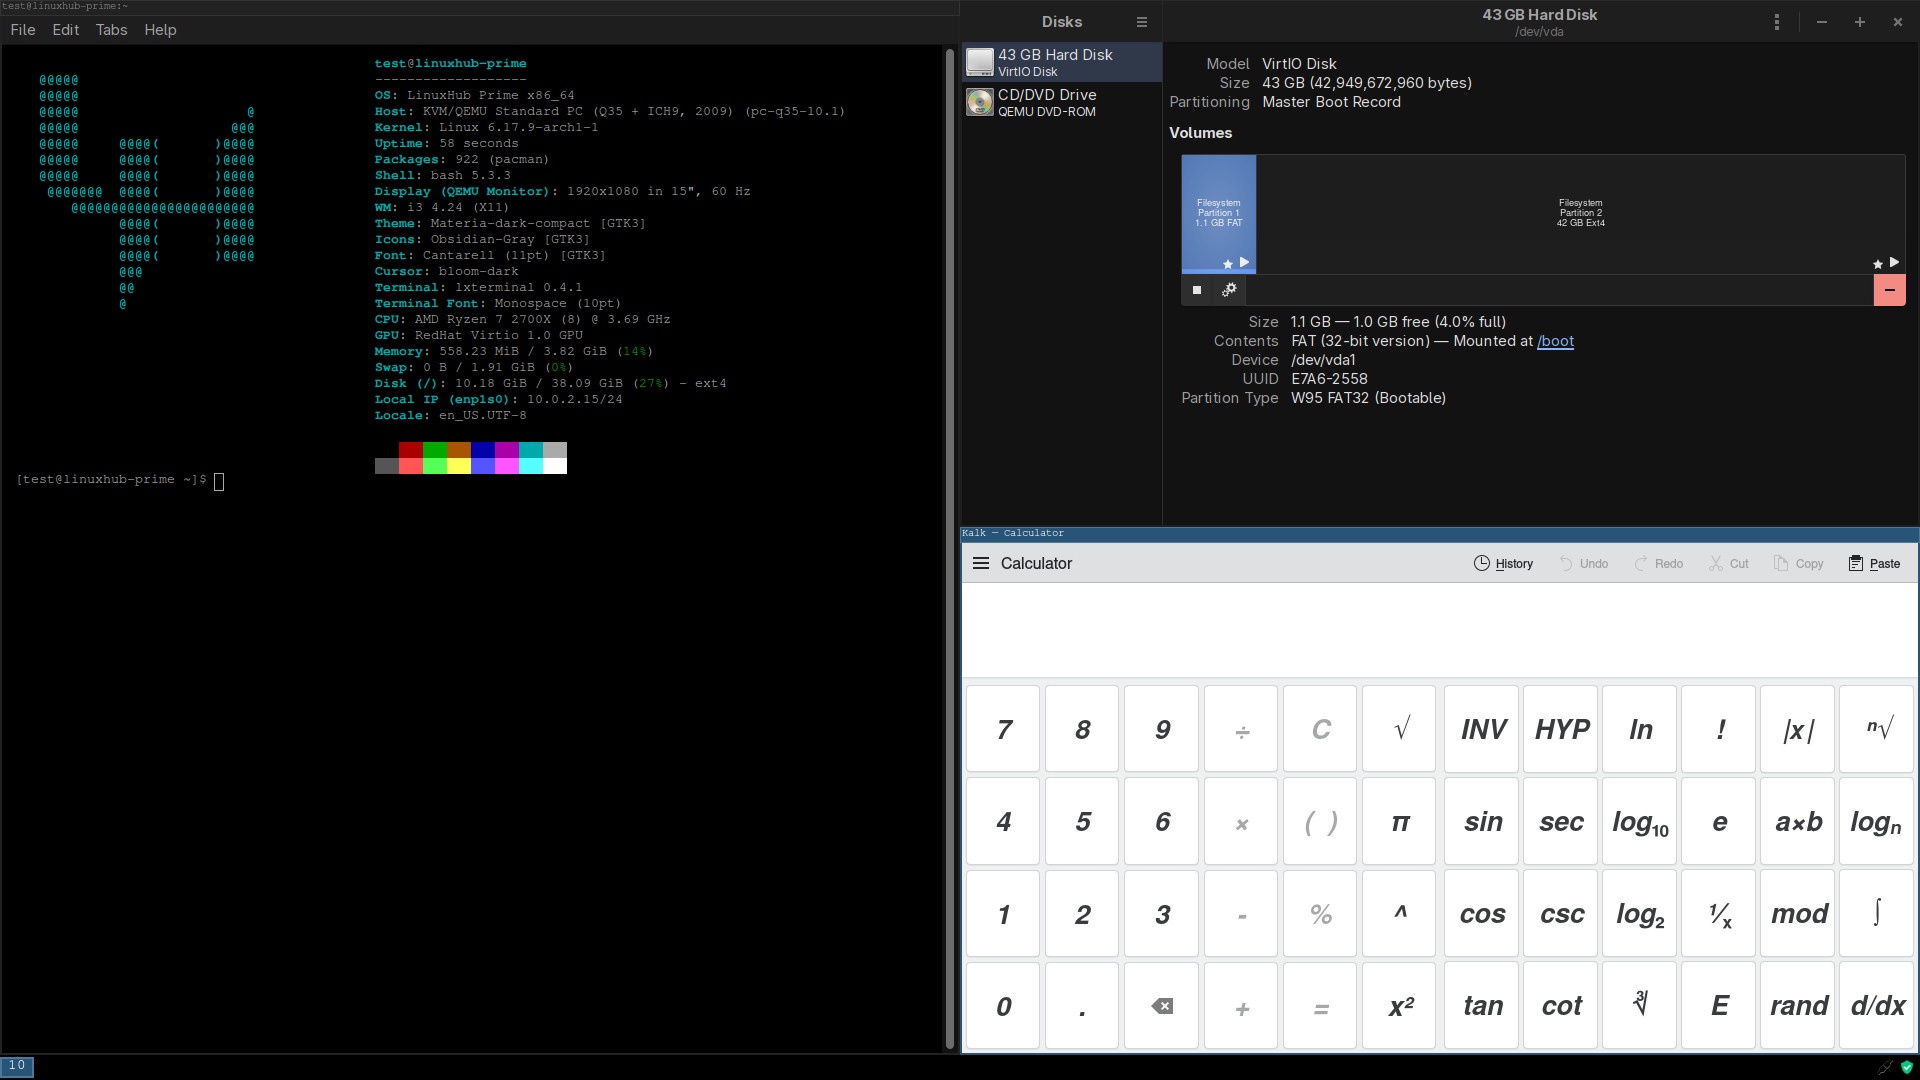Follow the /boot mount point link
1920x1080 pixels.
point(1555,341)
